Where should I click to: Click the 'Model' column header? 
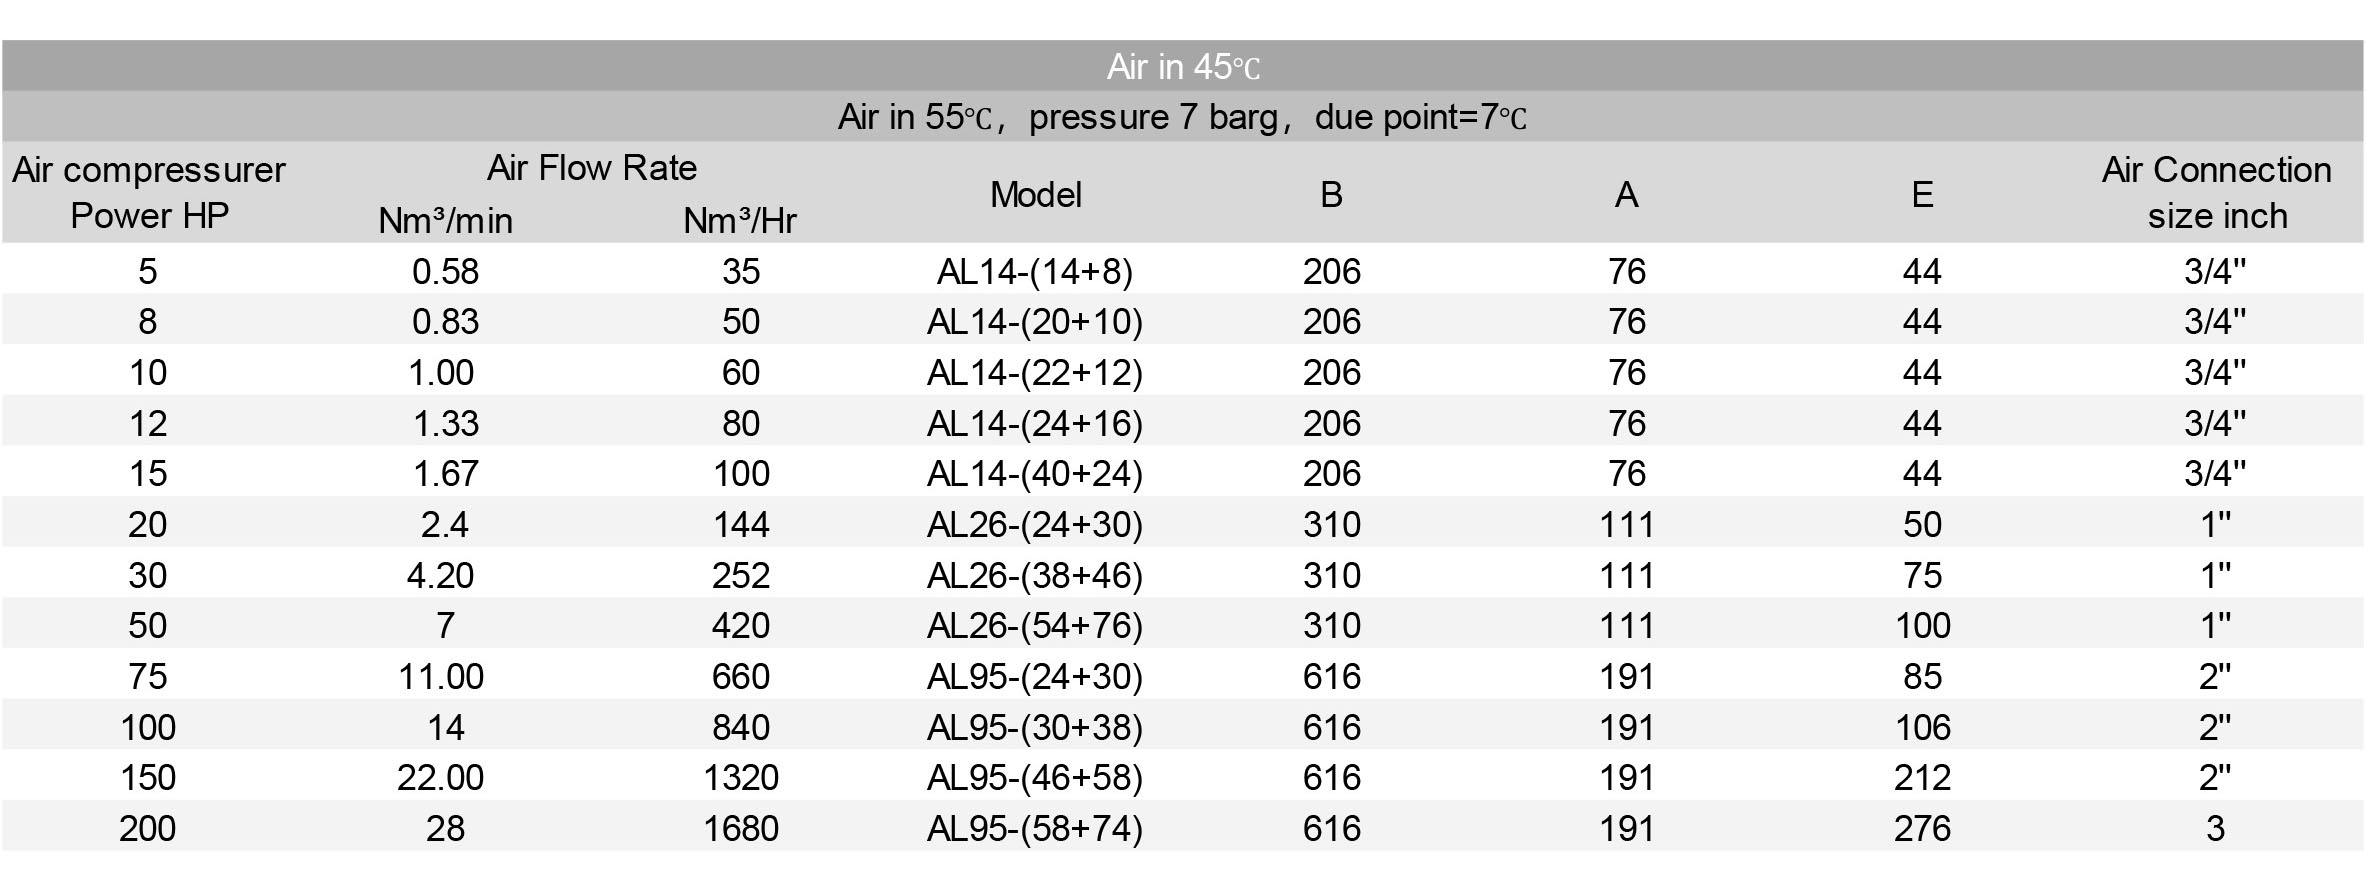tap(1035, 194)
